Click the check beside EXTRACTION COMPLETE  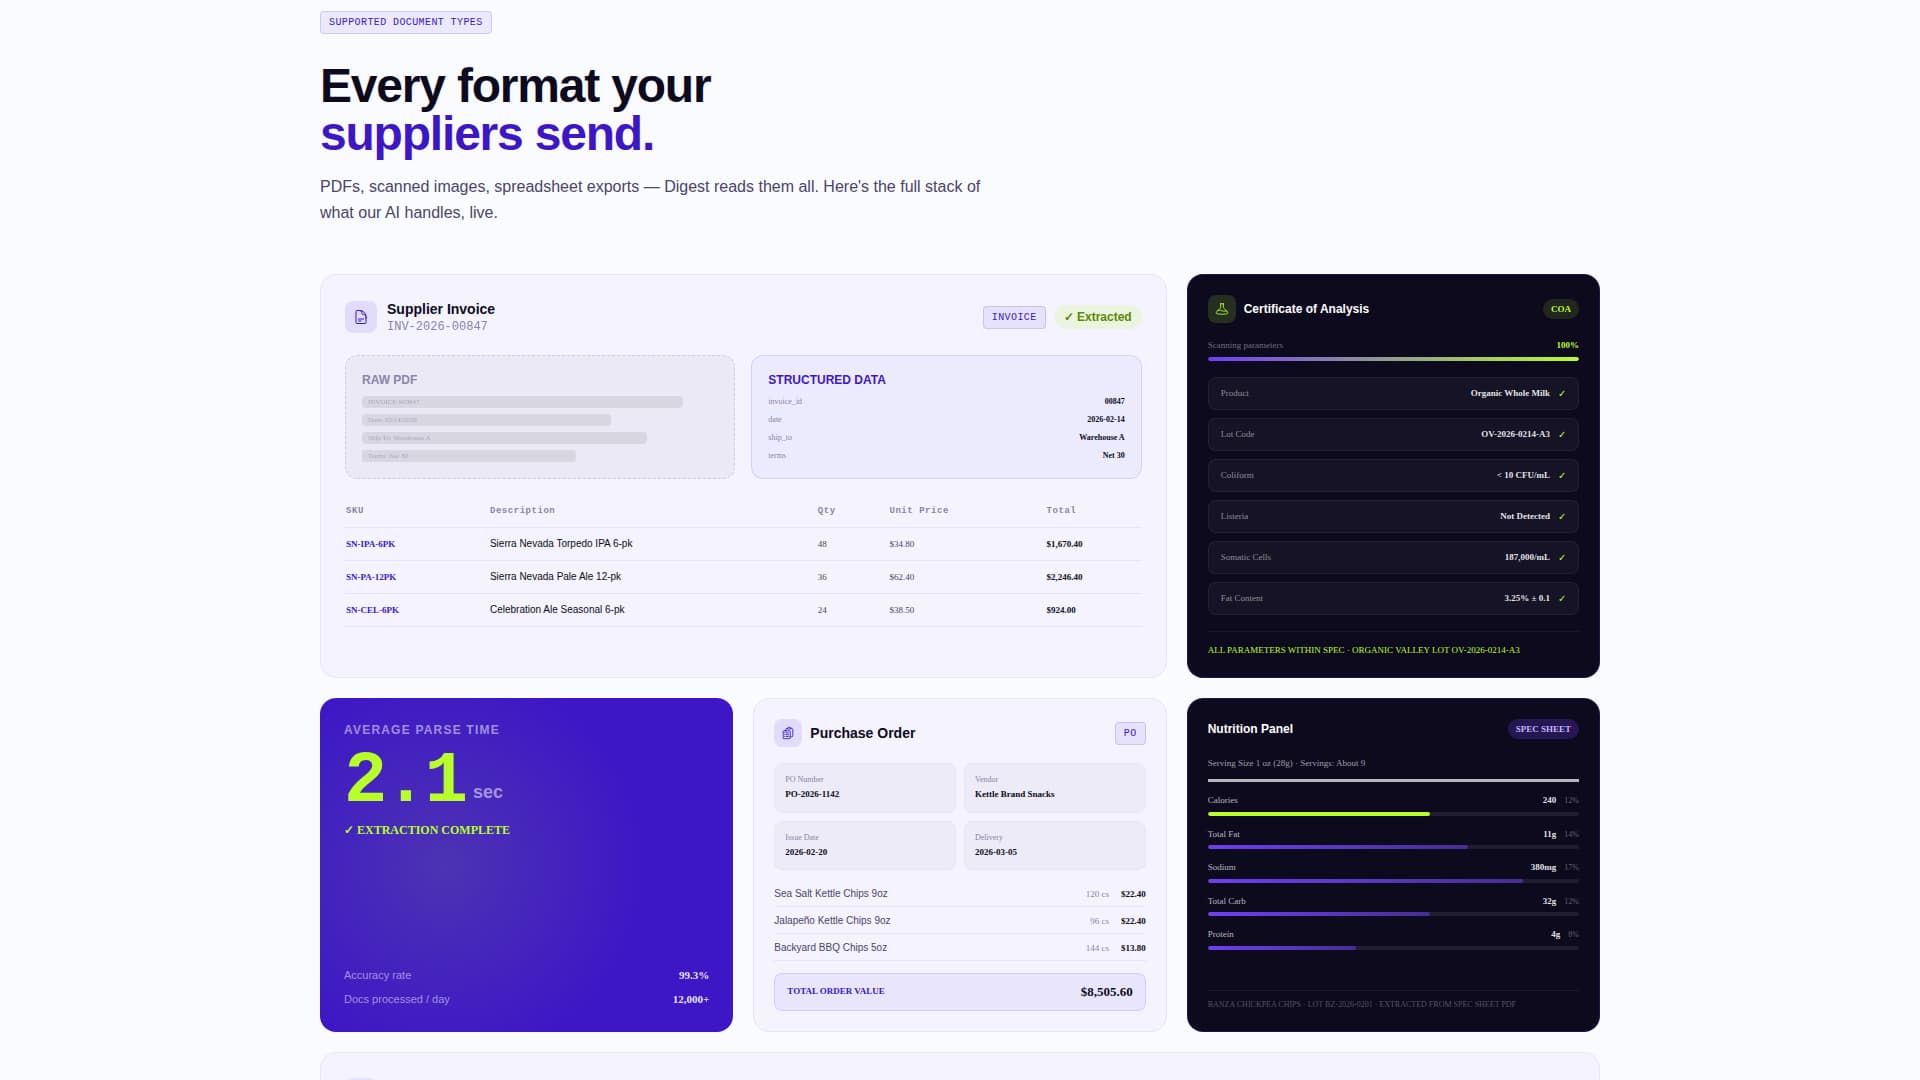(x=348, y=830)
